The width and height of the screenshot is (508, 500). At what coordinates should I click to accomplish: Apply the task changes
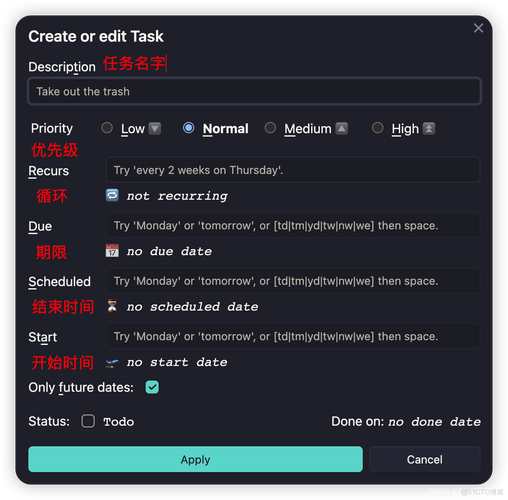[x=195, y=459]
